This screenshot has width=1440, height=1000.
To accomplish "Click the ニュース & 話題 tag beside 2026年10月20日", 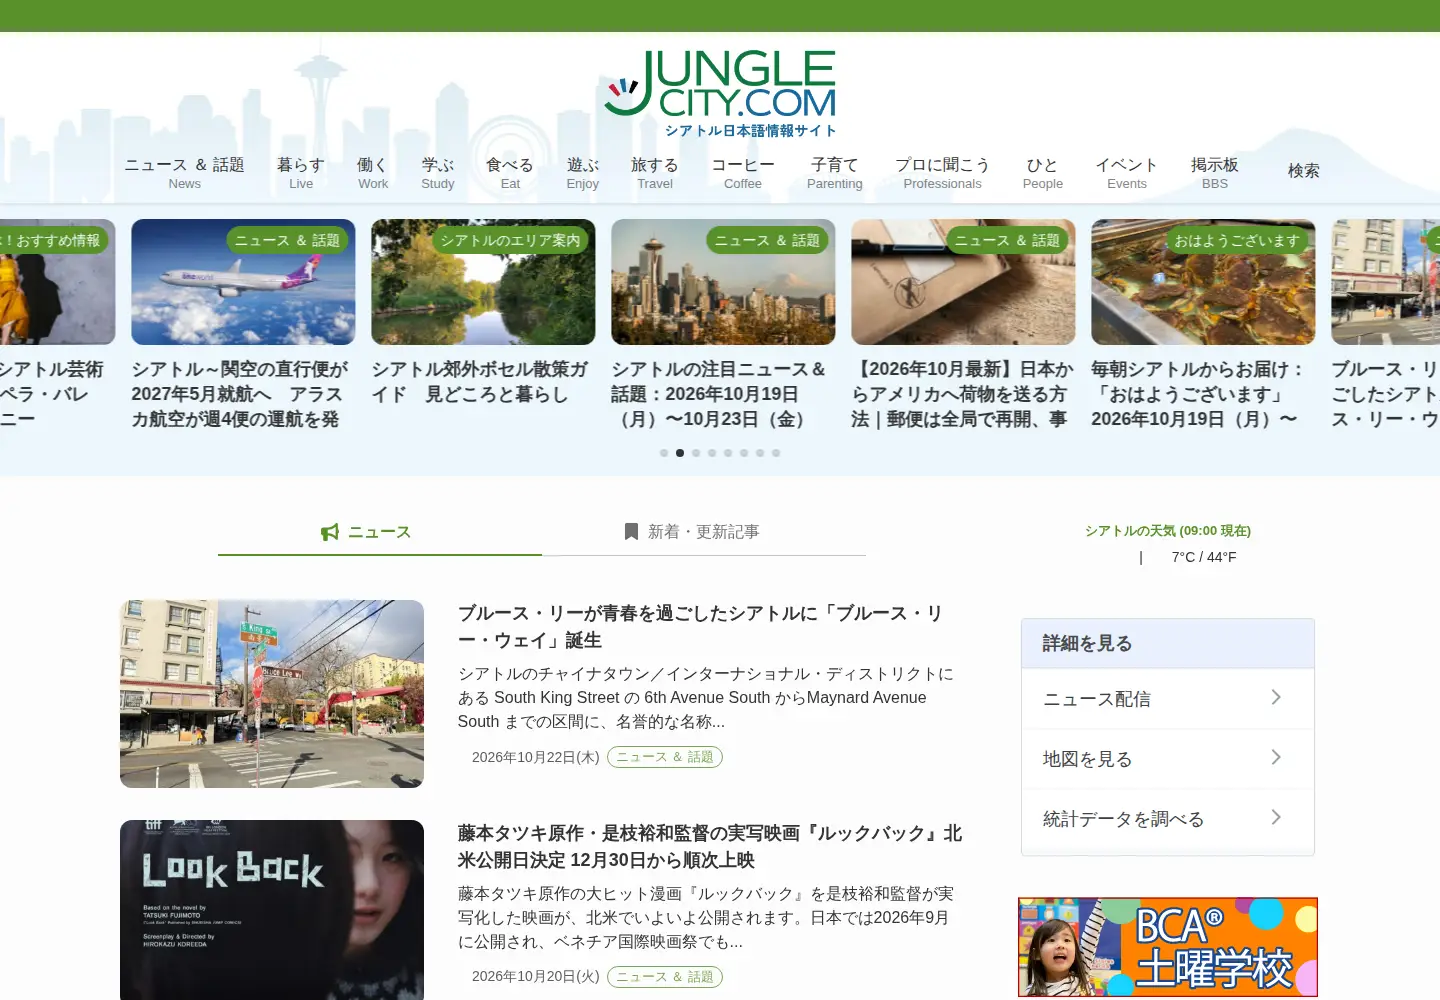I will 665,977.
